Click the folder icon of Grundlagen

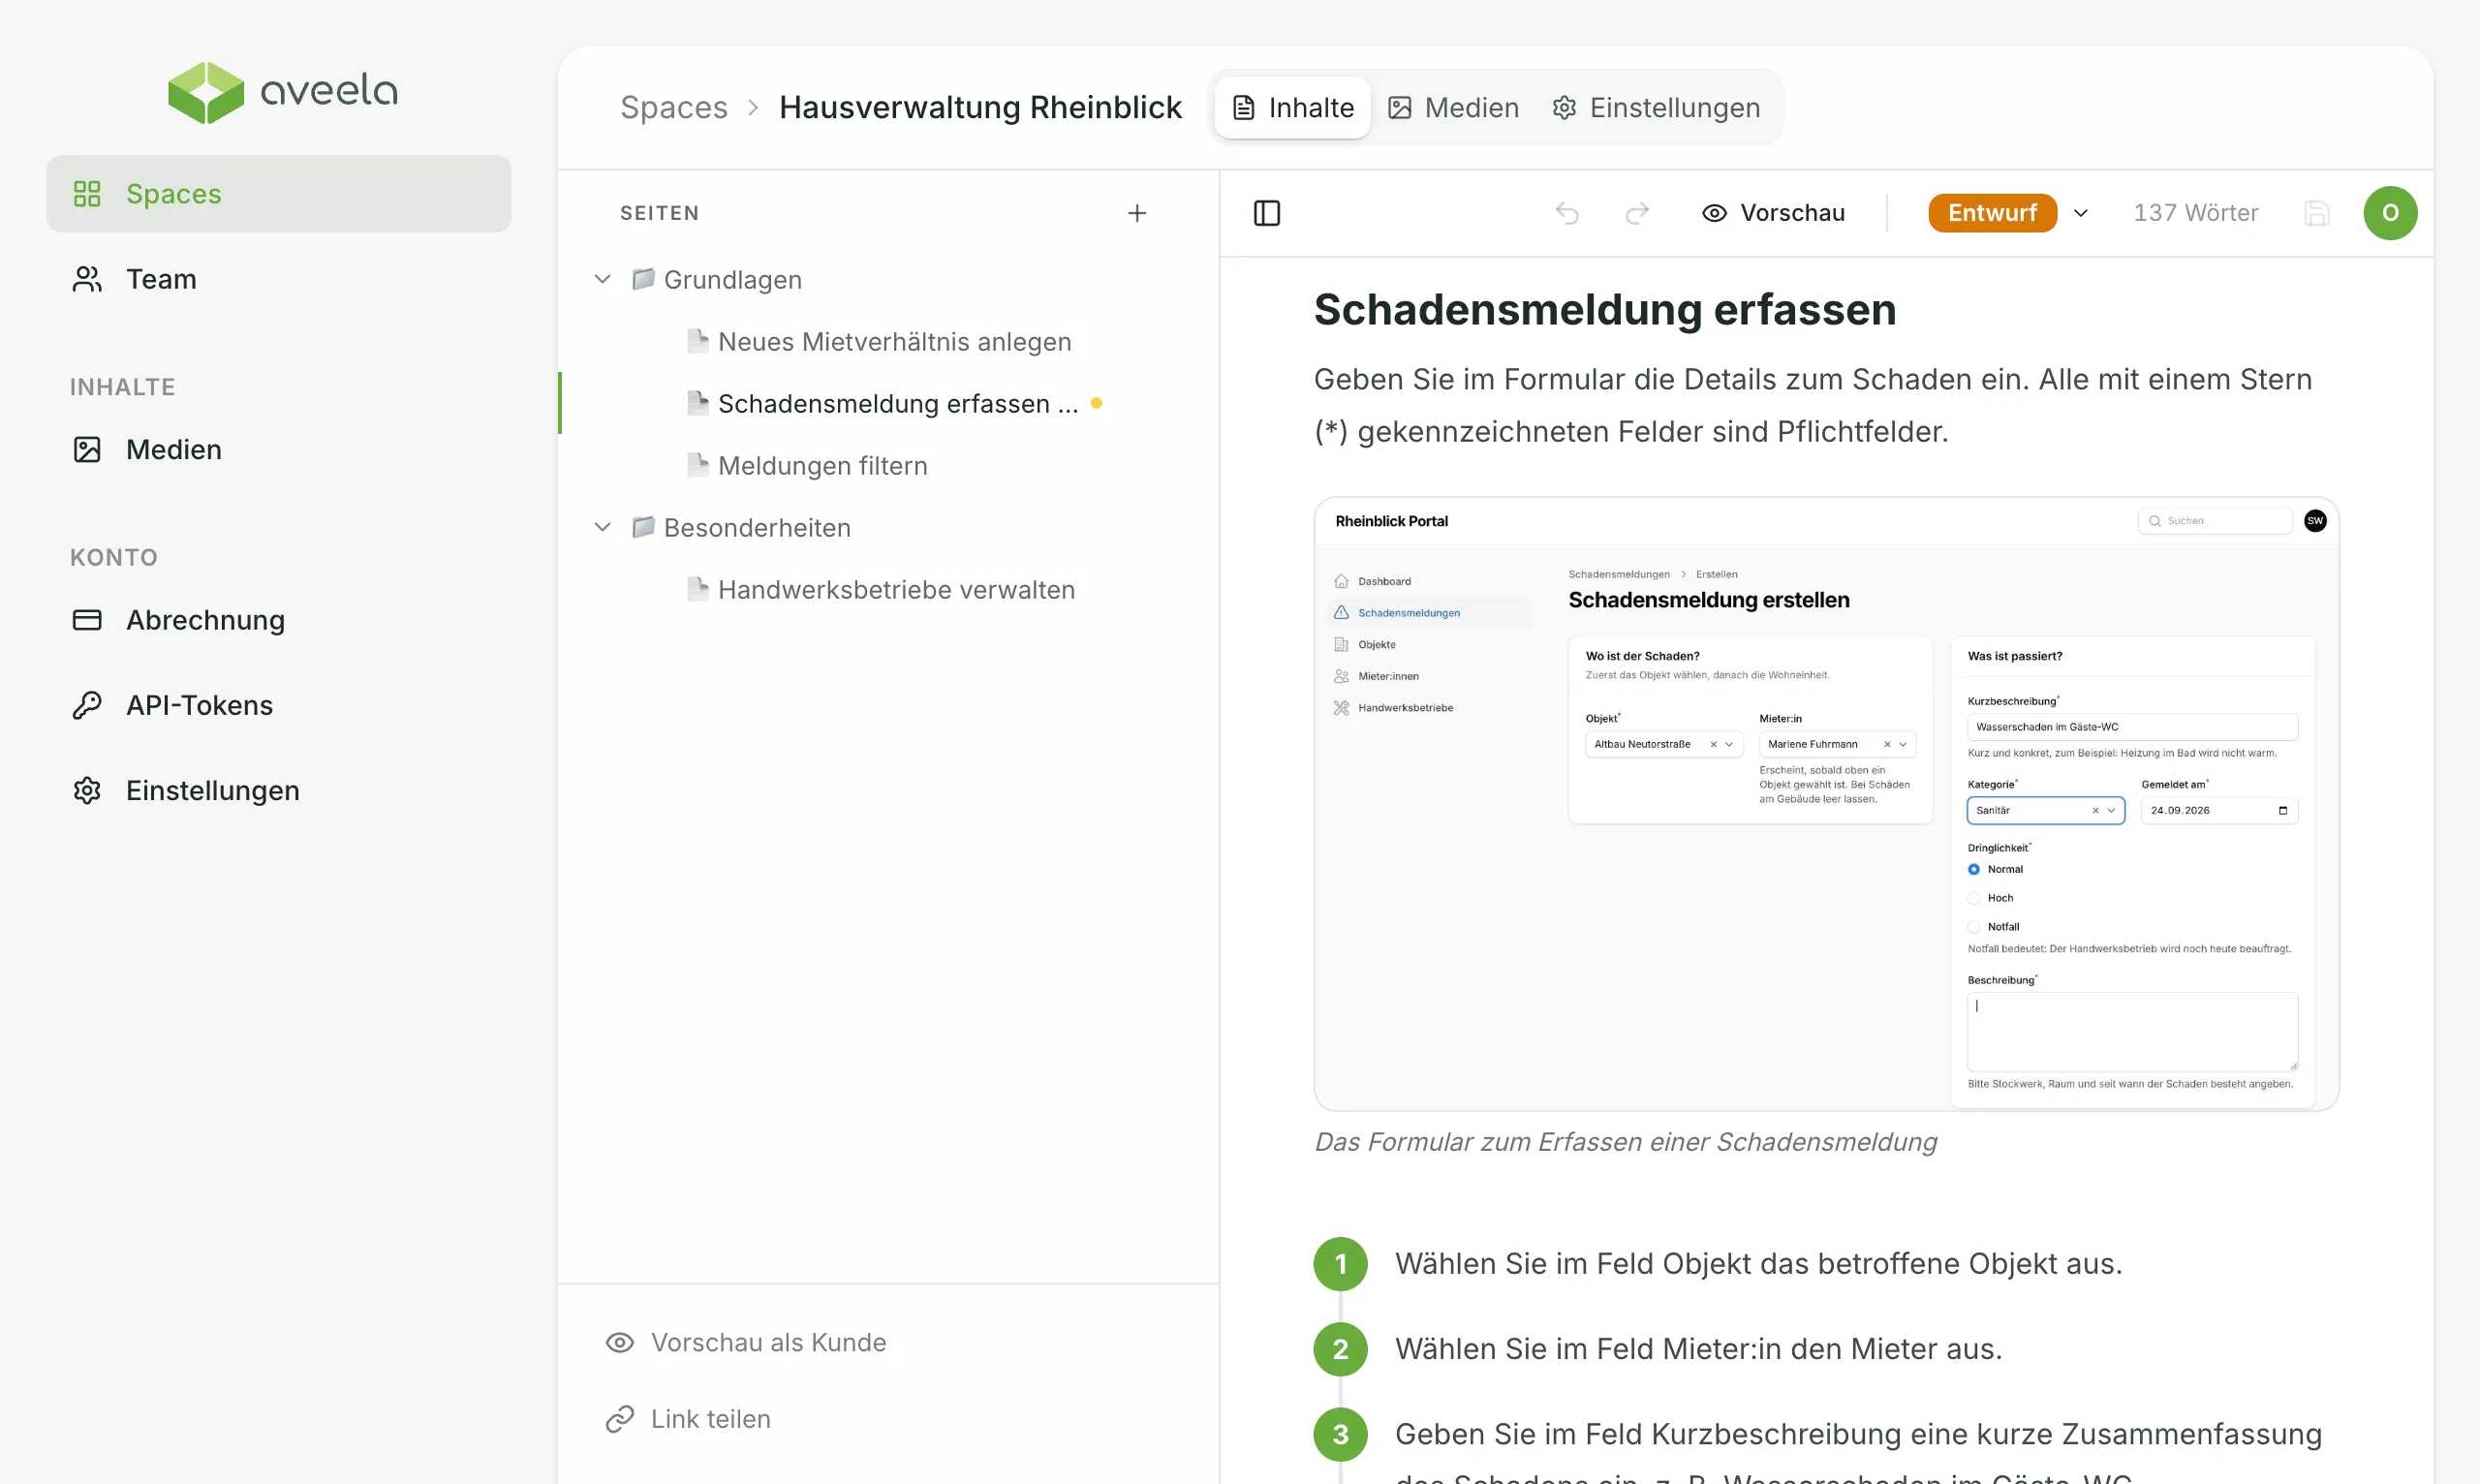pyautogui.click(x=643, y=278)
